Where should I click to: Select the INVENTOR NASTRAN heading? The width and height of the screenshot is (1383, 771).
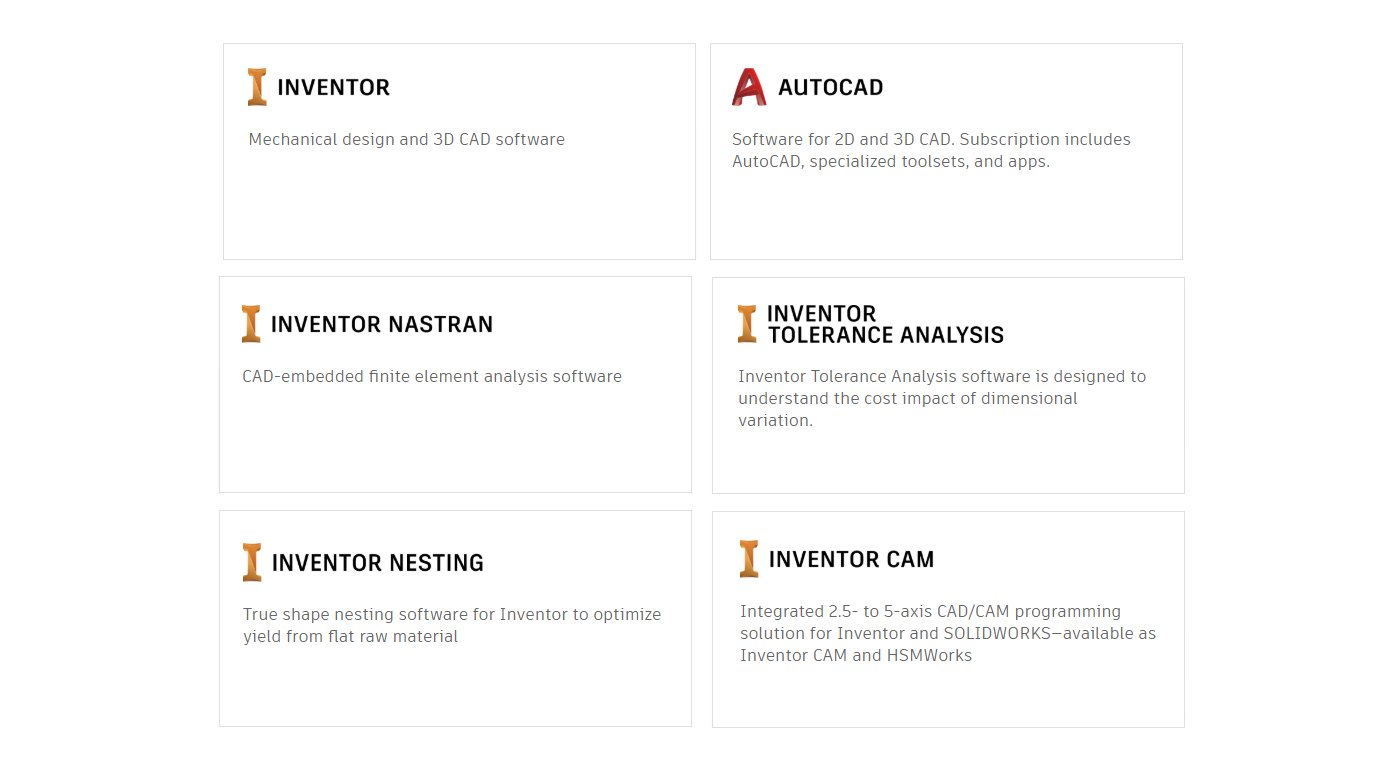pyautogui.click(x=381, y=325)
